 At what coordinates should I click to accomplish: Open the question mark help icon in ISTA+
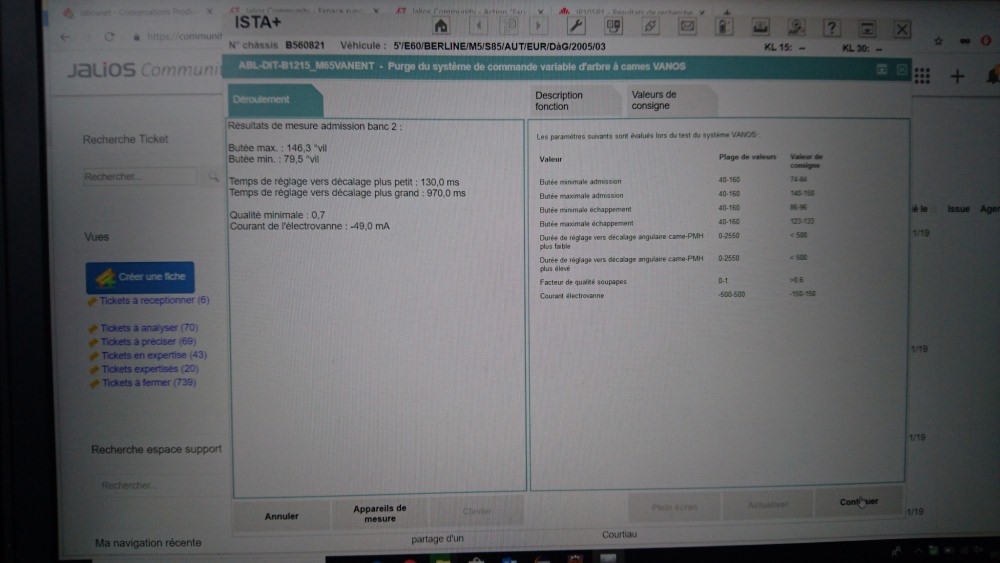pyautogui.click(x=831, y=27)
